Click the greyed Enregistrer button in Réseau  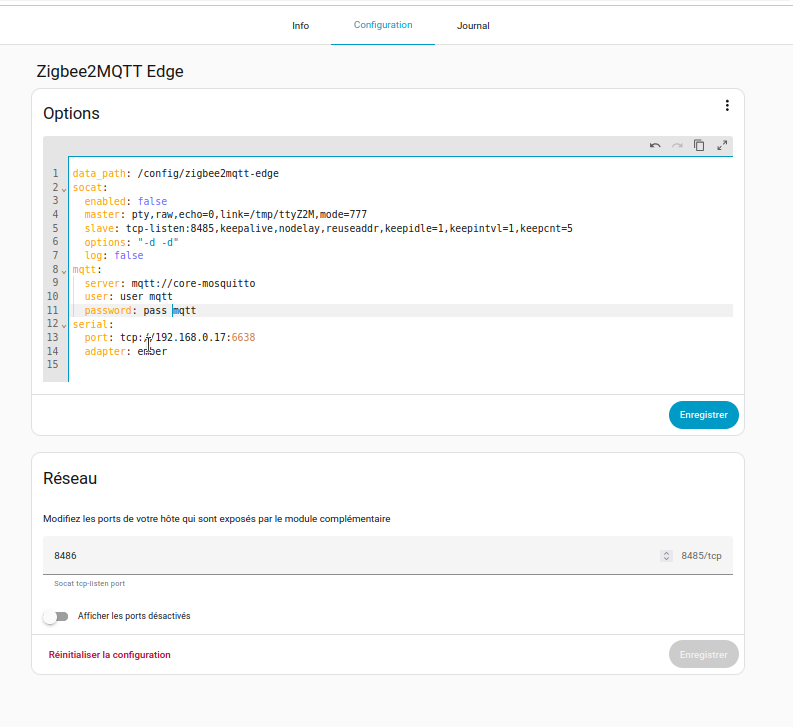703,654
